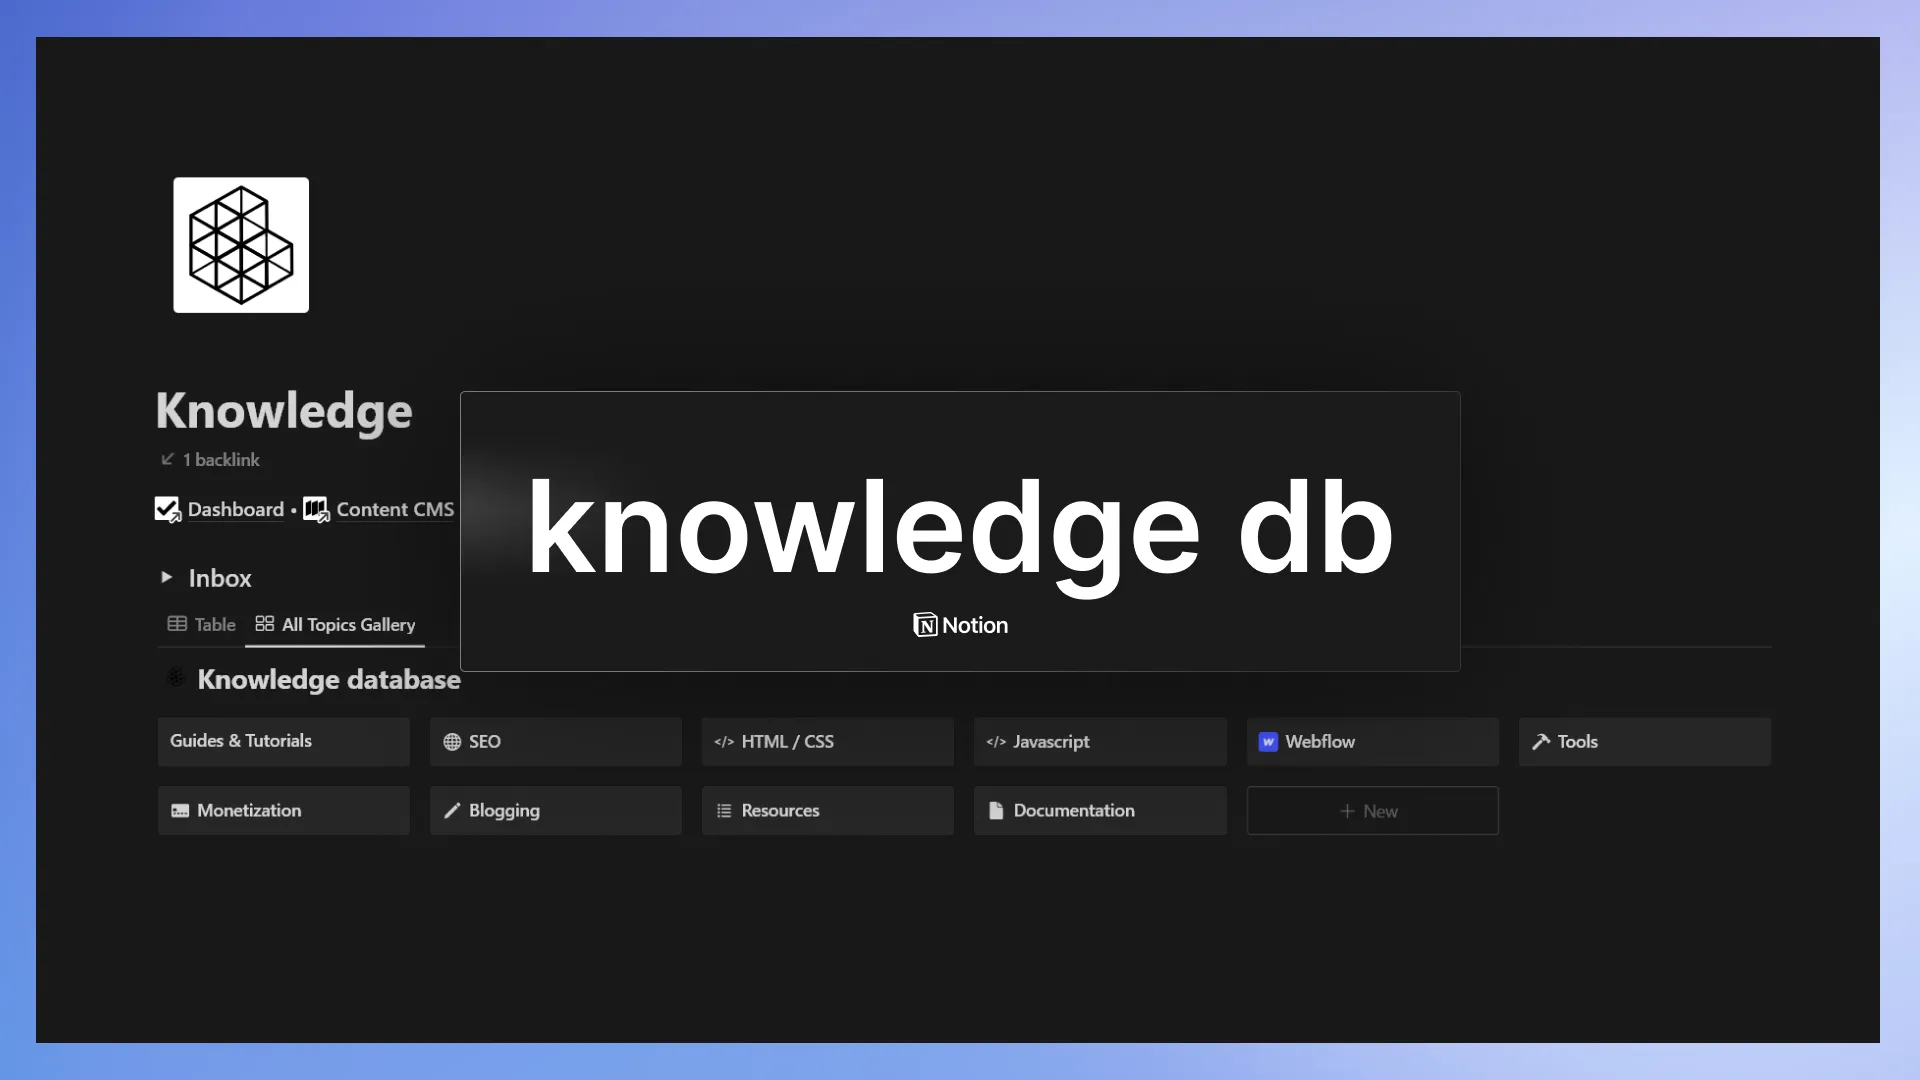Screen dimensions: 1920x1080
Task: Click the Documentation page icon
Action: coord(996,810)
